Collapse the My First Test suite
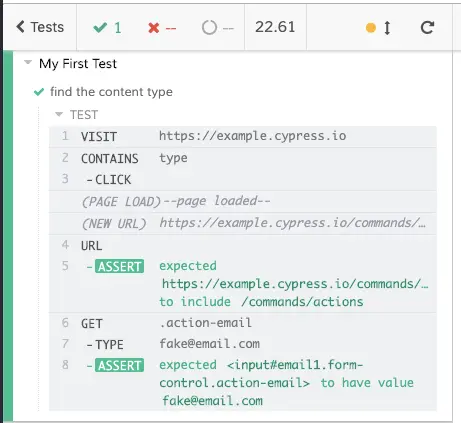This screenshot has width=461, height=423. (28, 62)
